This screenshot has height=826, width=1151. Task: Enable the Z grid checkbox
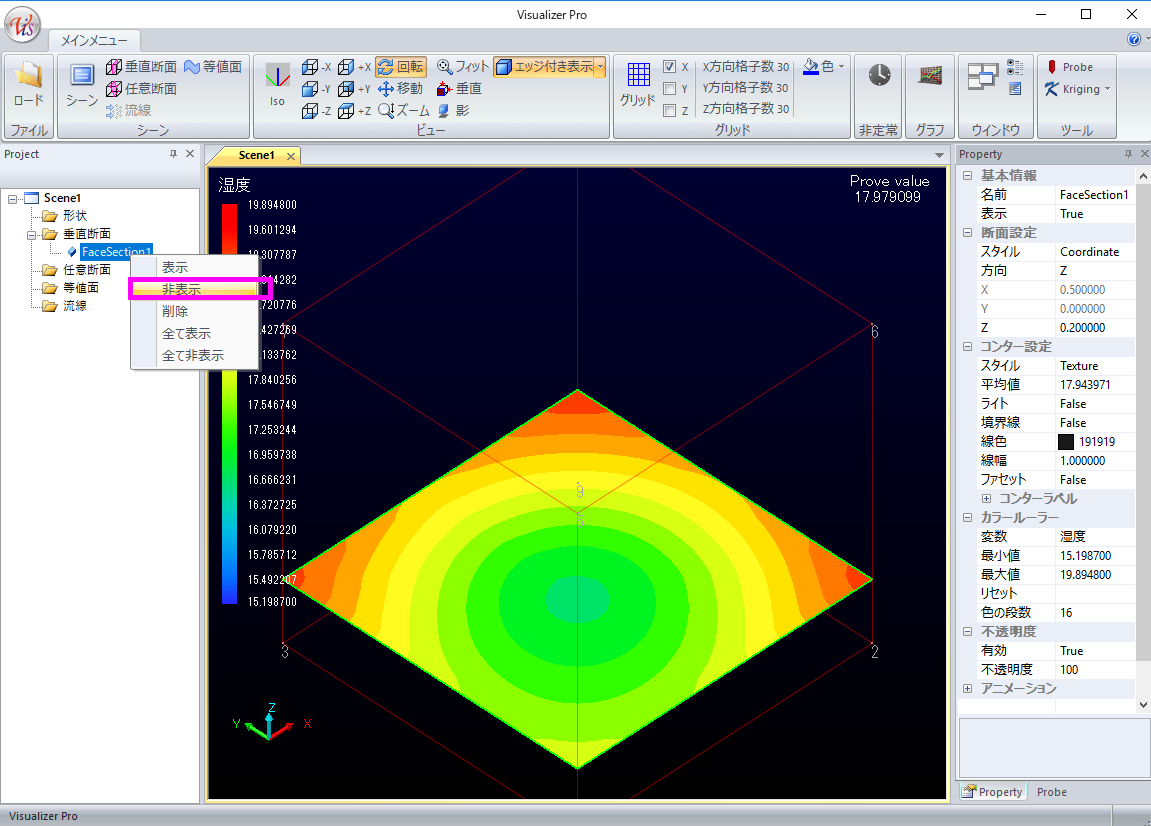(x=670, y=111)
